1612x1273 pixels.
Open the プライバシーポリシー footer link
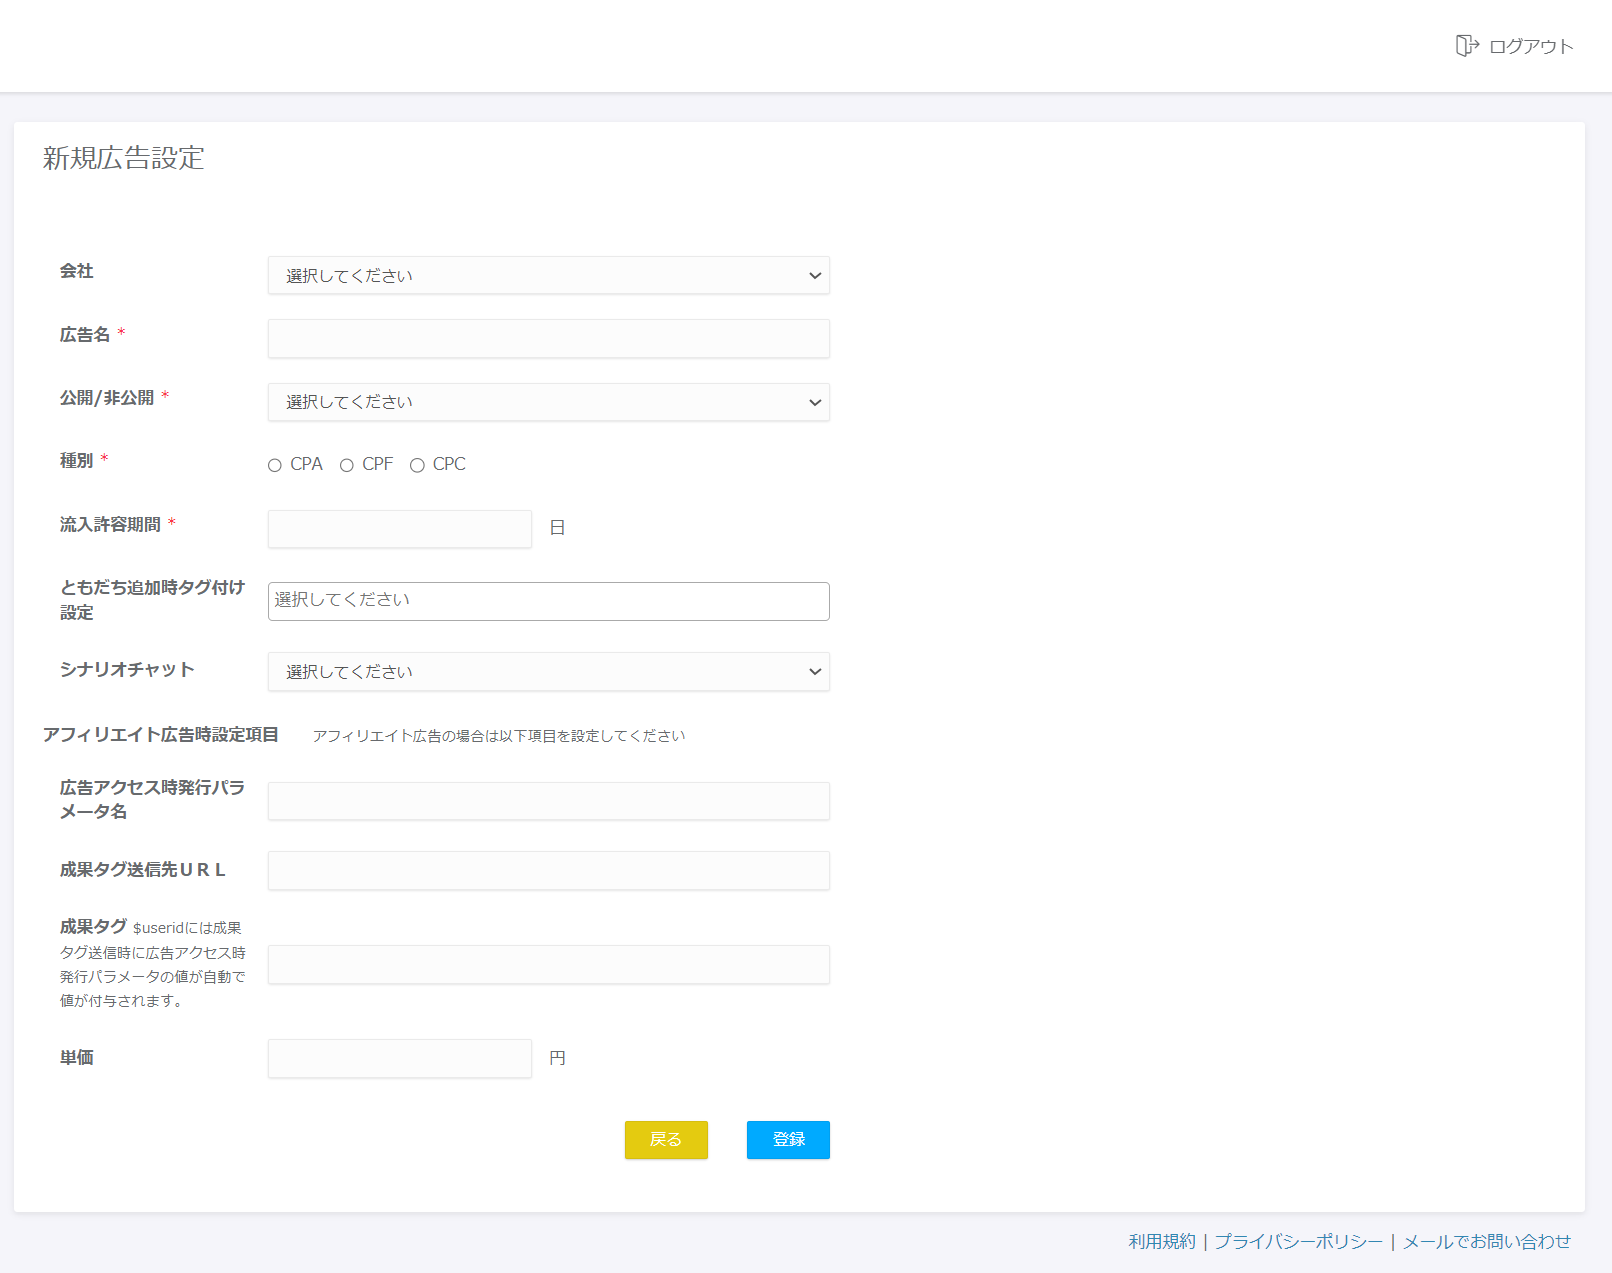(1298, 1241)
